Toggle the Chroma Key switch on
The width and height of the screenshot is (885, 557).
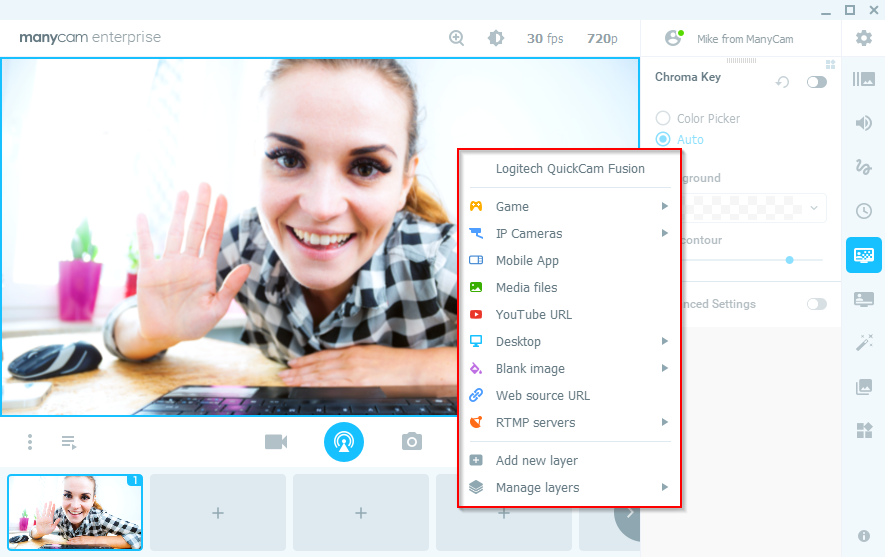[x=817, y=82]
